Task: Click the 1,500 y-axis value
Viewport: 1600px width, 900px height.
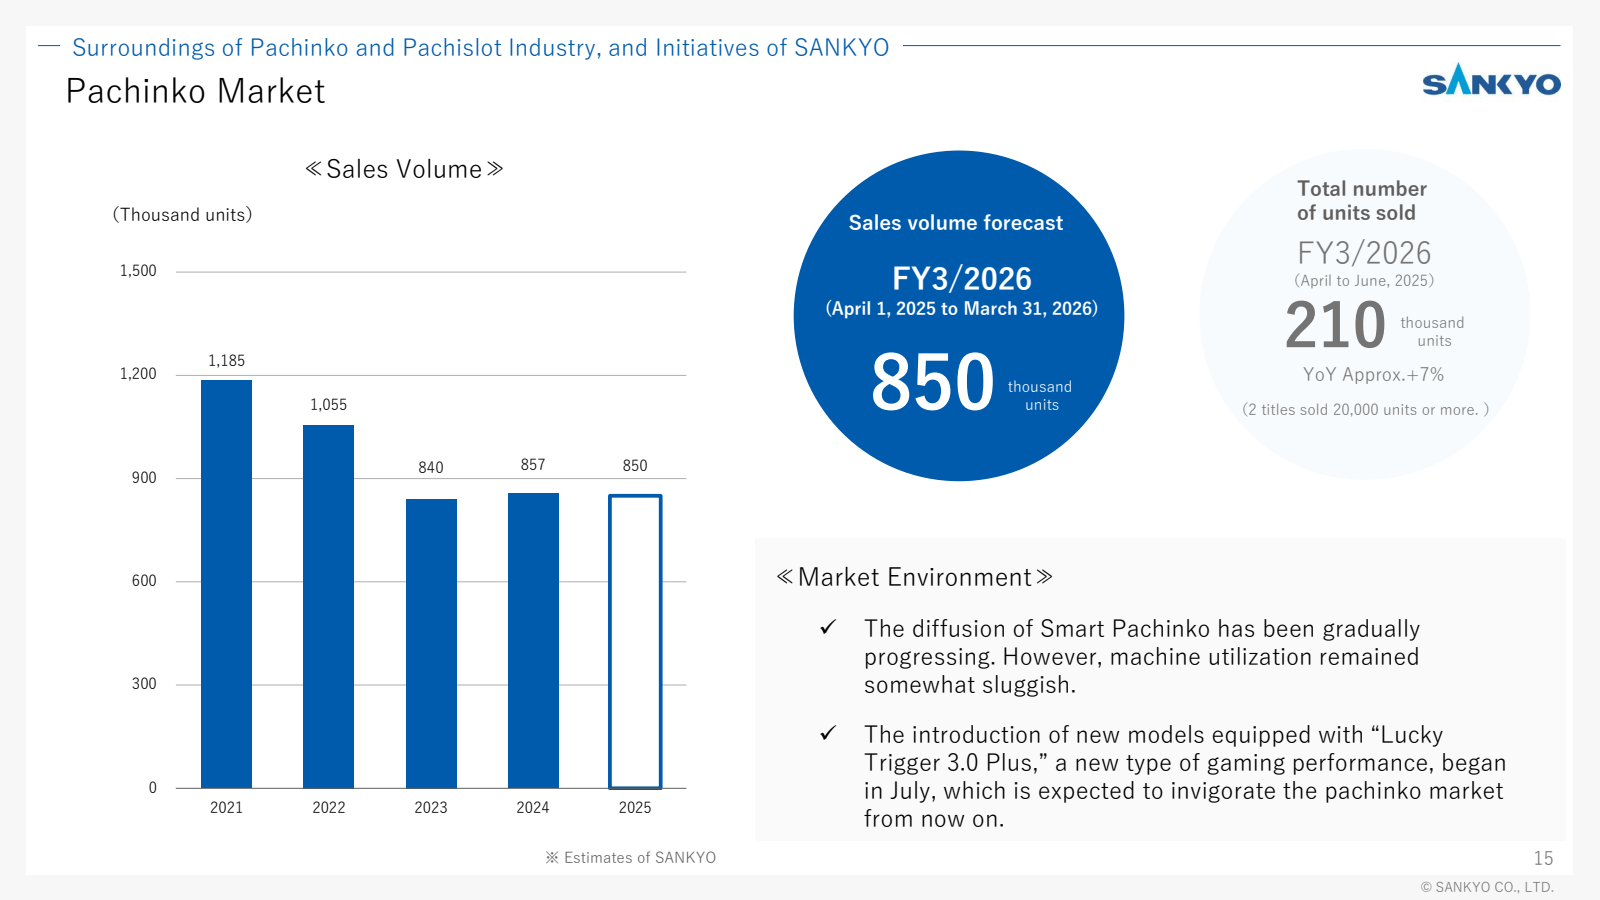Action: [x=138, y=271]
